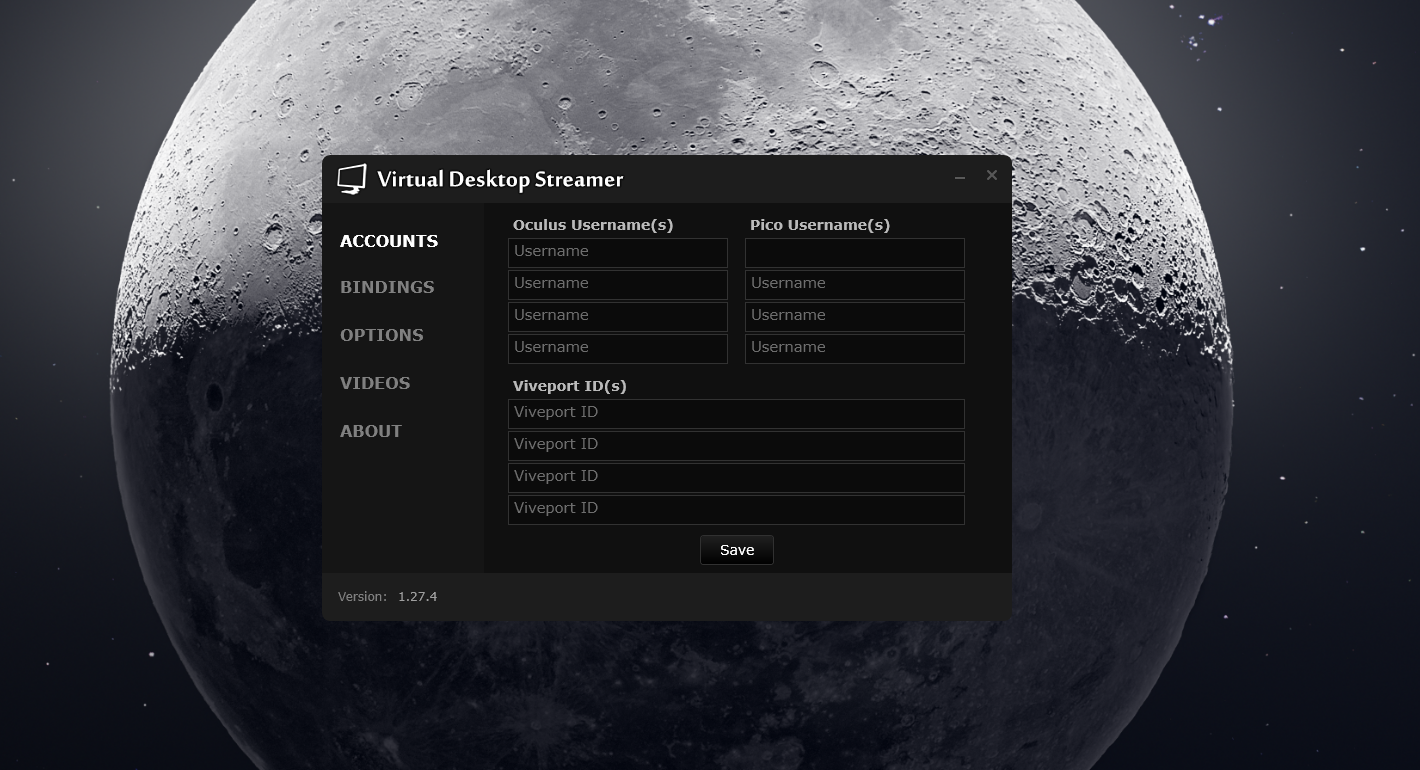Focus the first (empty) Pico Username field
The width and height of the screenshot is (1420, 770).
pos(855,252)
